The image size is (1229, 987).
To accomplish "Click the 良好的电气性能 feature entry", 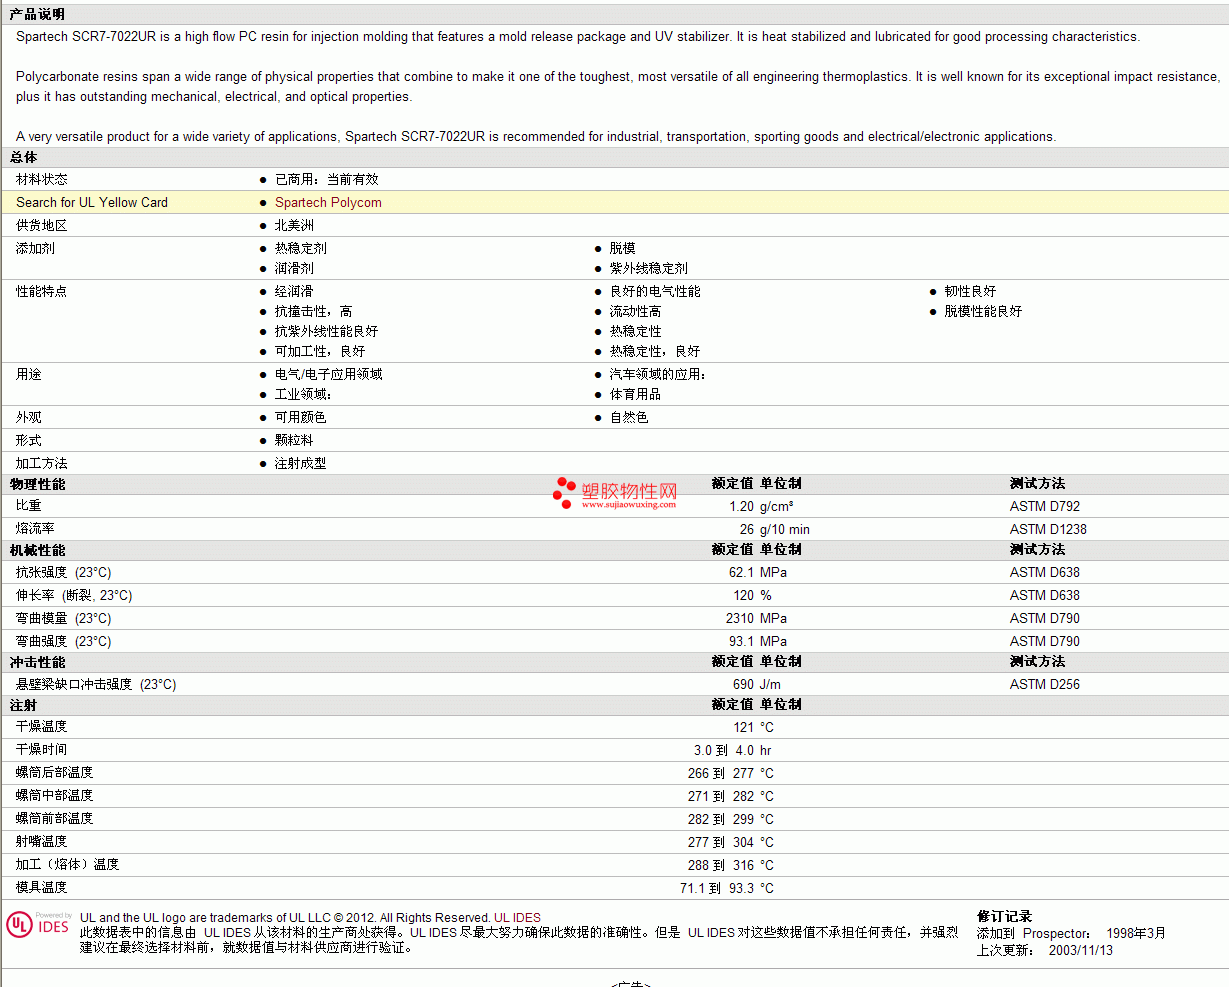I will (655, 291).
